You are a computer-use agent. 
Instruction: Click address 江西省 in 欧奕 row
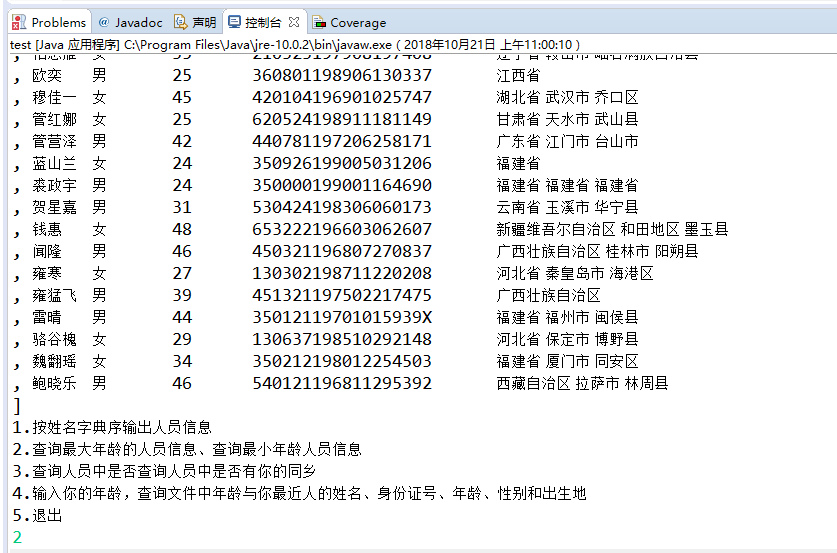click(x=518, y=75)
